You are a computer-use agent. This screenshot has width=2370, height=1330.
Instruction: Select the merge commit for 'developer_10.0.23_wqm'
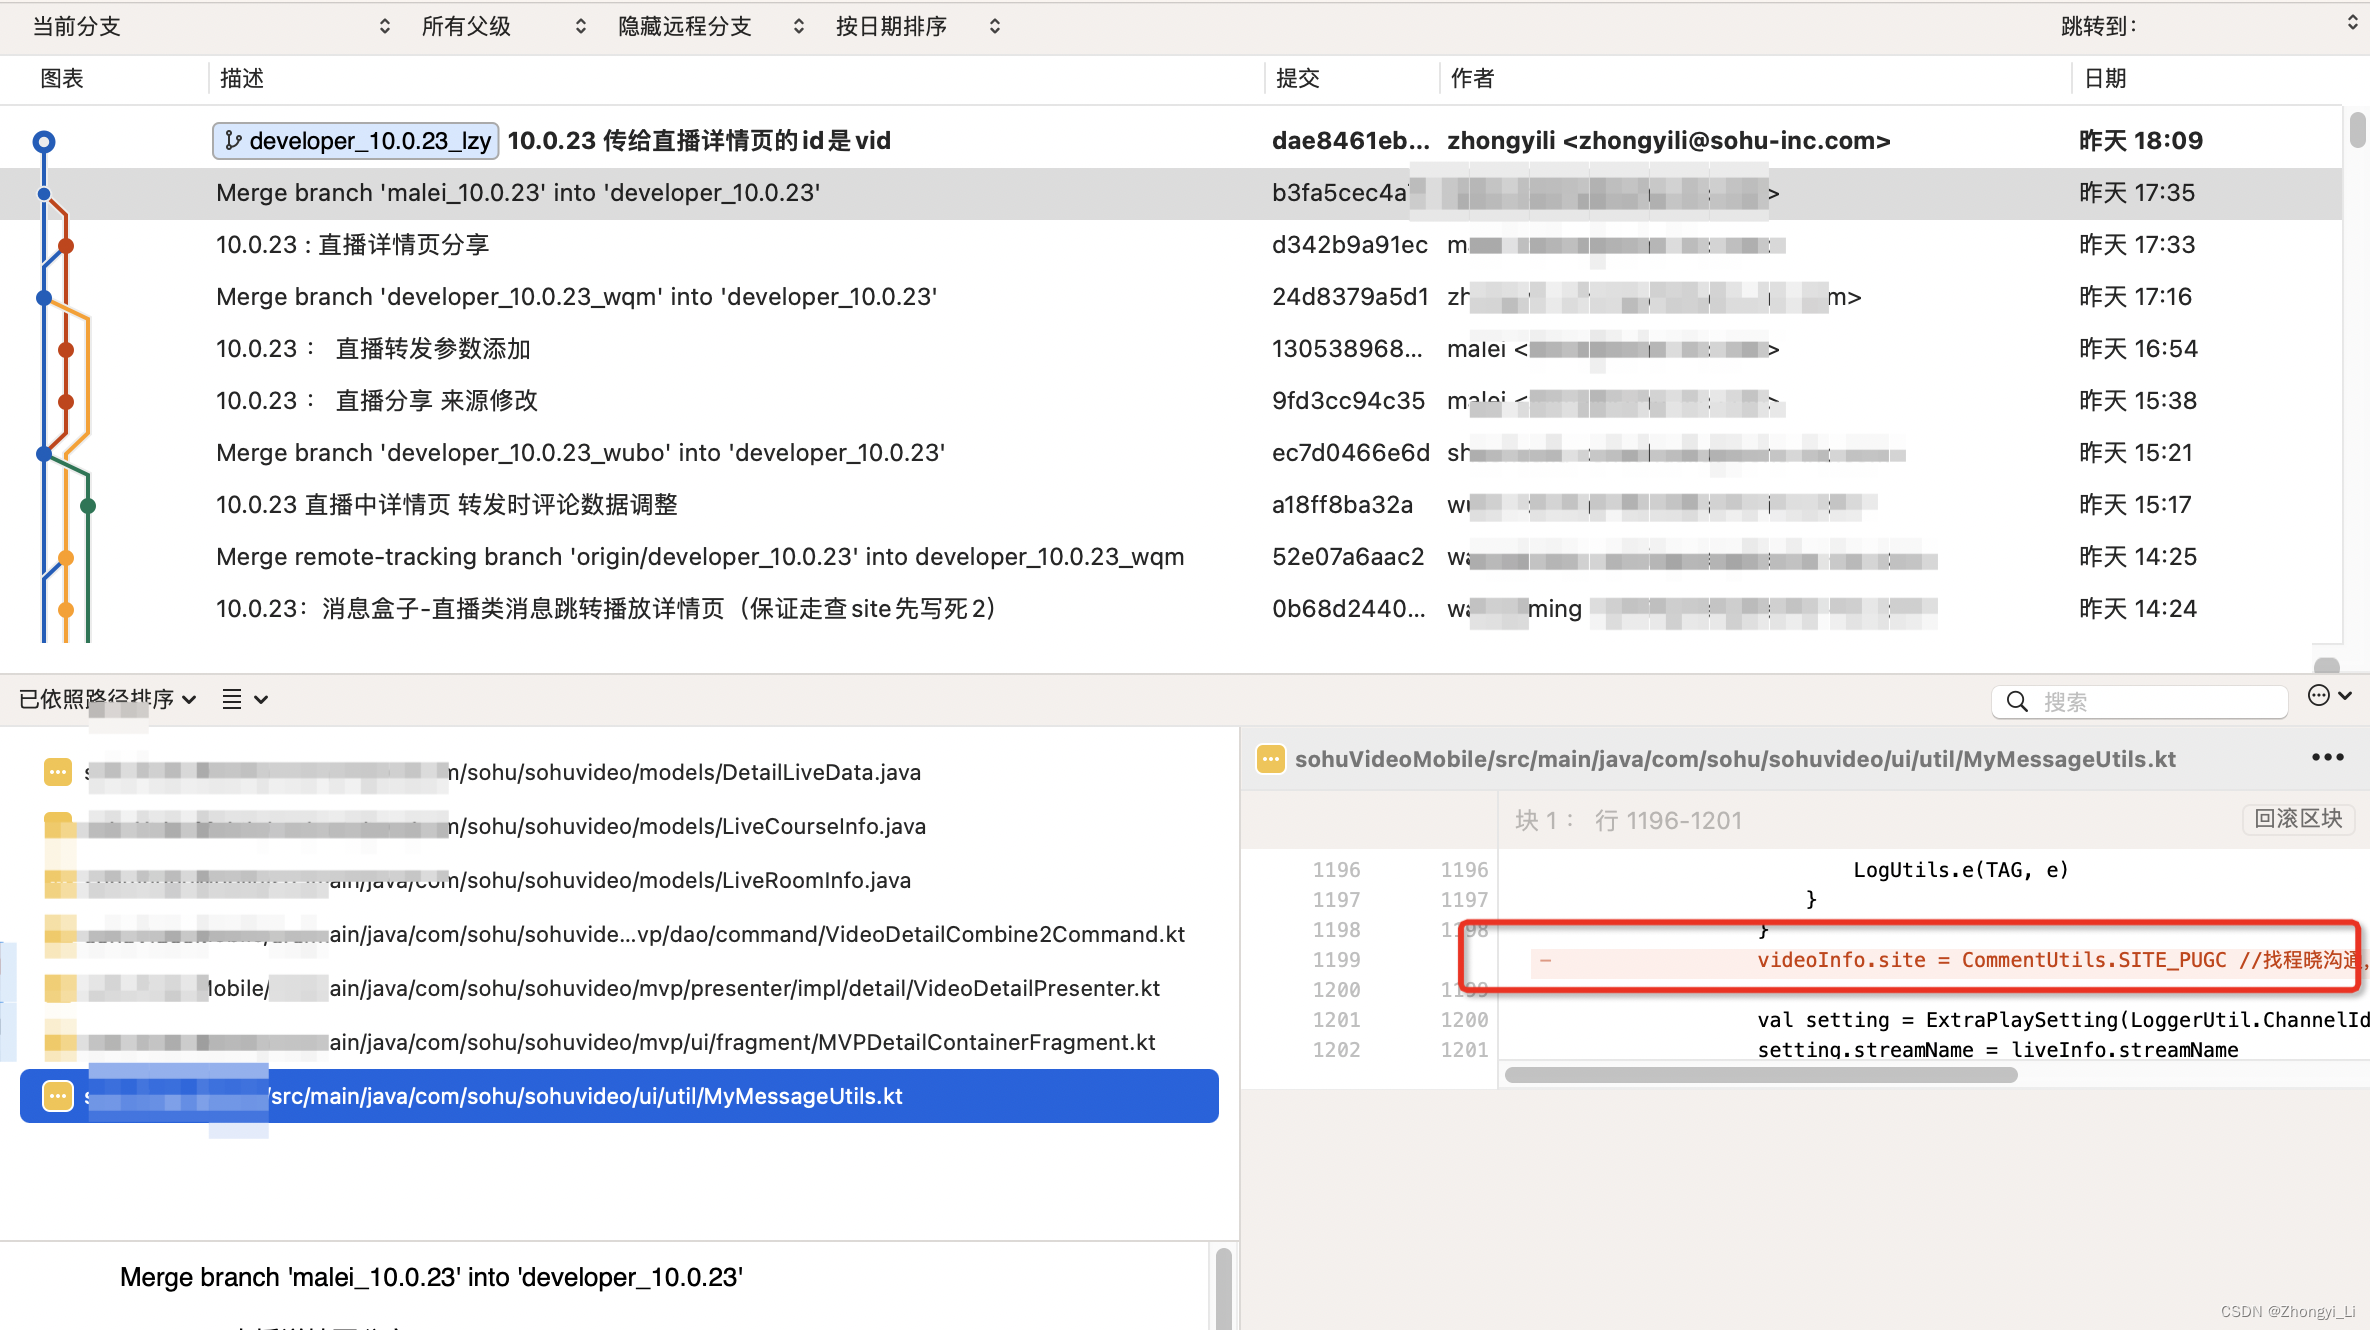[x=1170, y=297]
